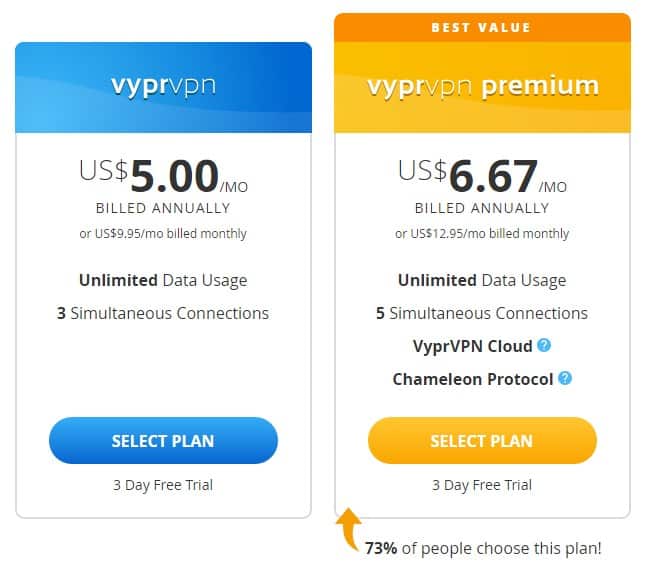645x574 pixels.
Task: Click the BEST VALUE ribbon label
Action: 482,27
